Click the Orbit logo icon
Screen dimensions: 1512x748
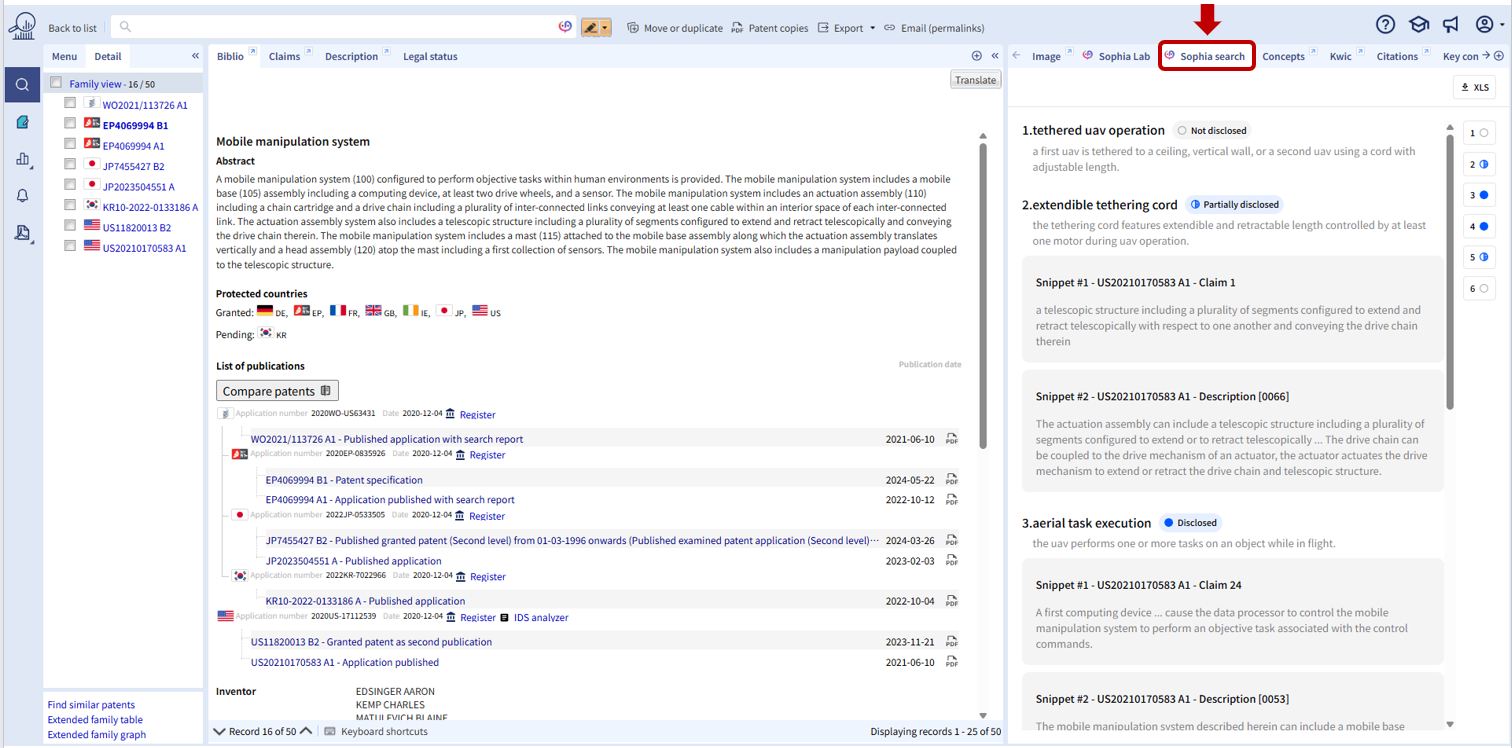pos(21,25)
